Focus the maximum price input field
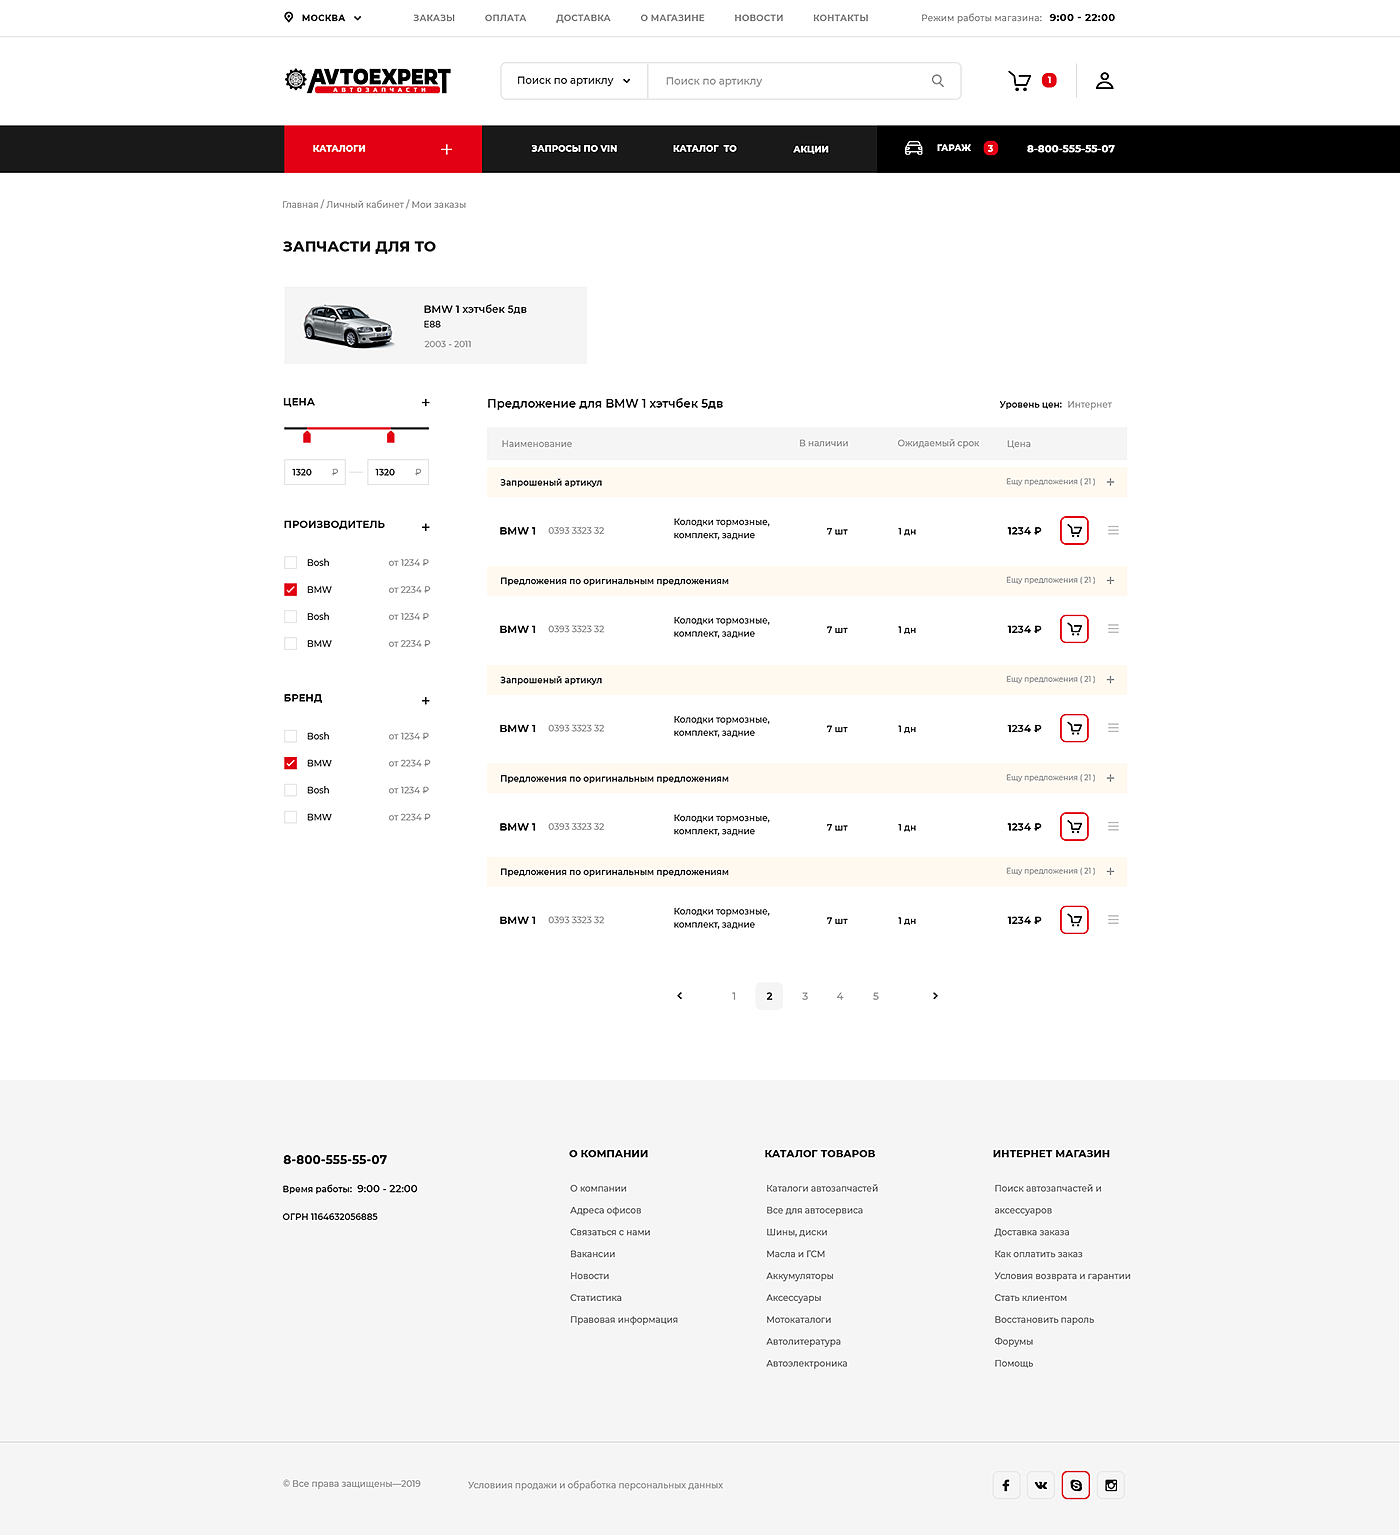The width and height of the screenshot is (1400, 1535). pyautogui.click(x=398, y=472)
